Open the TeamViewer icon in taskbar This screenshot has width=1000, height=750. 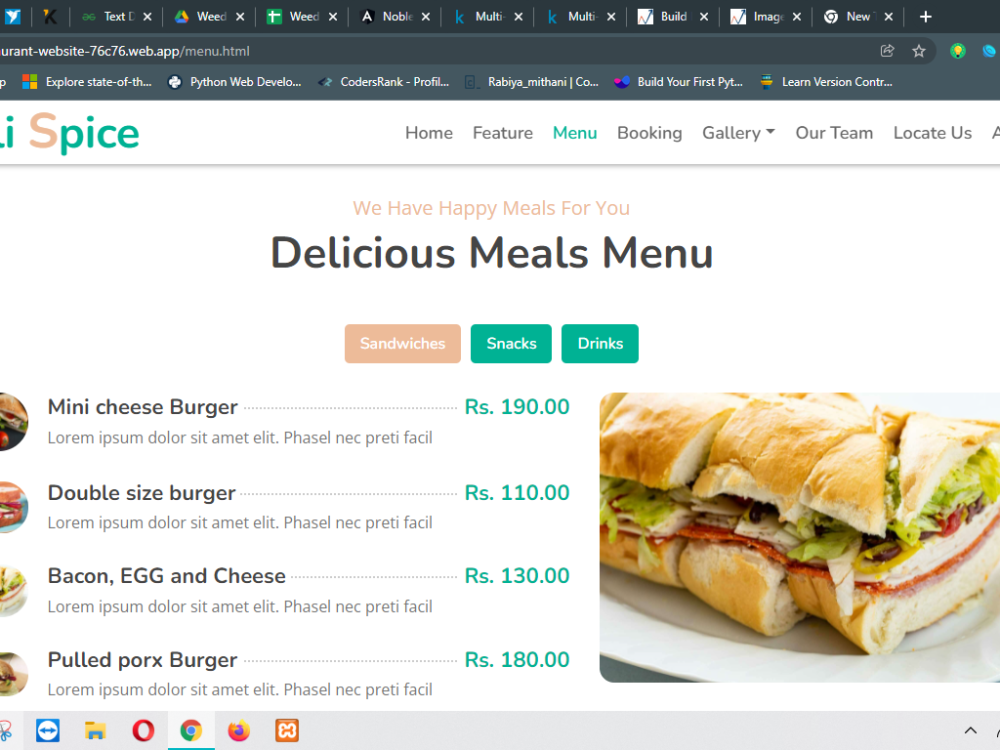tap(48, 730)
